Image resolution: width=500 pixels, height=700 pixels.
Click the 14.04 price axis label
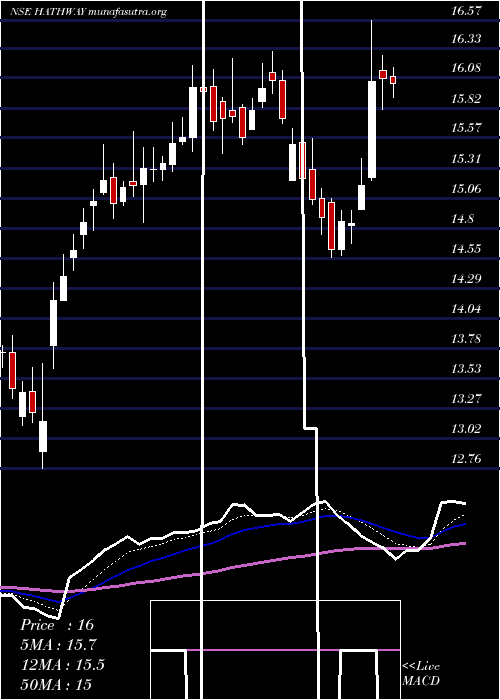pyautogui.click(x=466, y=309)
